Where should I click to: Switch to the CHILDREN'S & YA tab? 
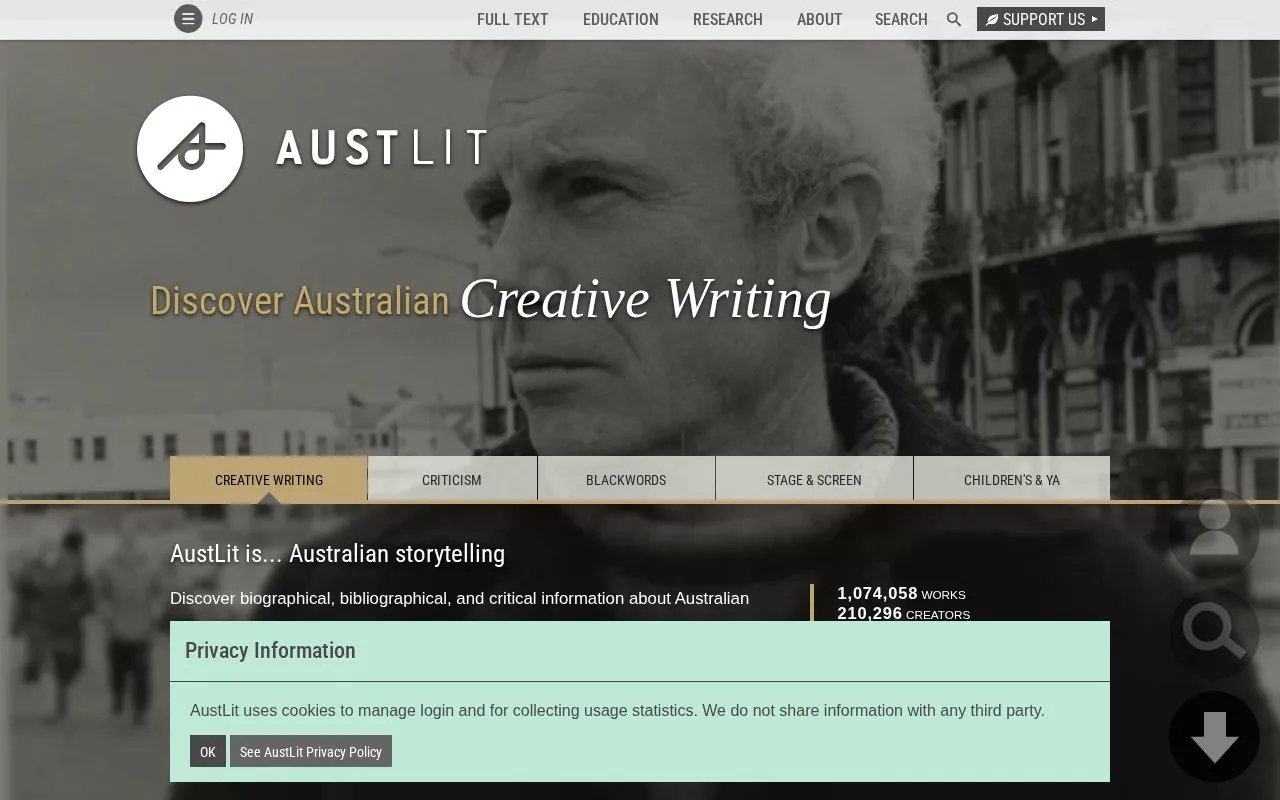[1012, 479]
